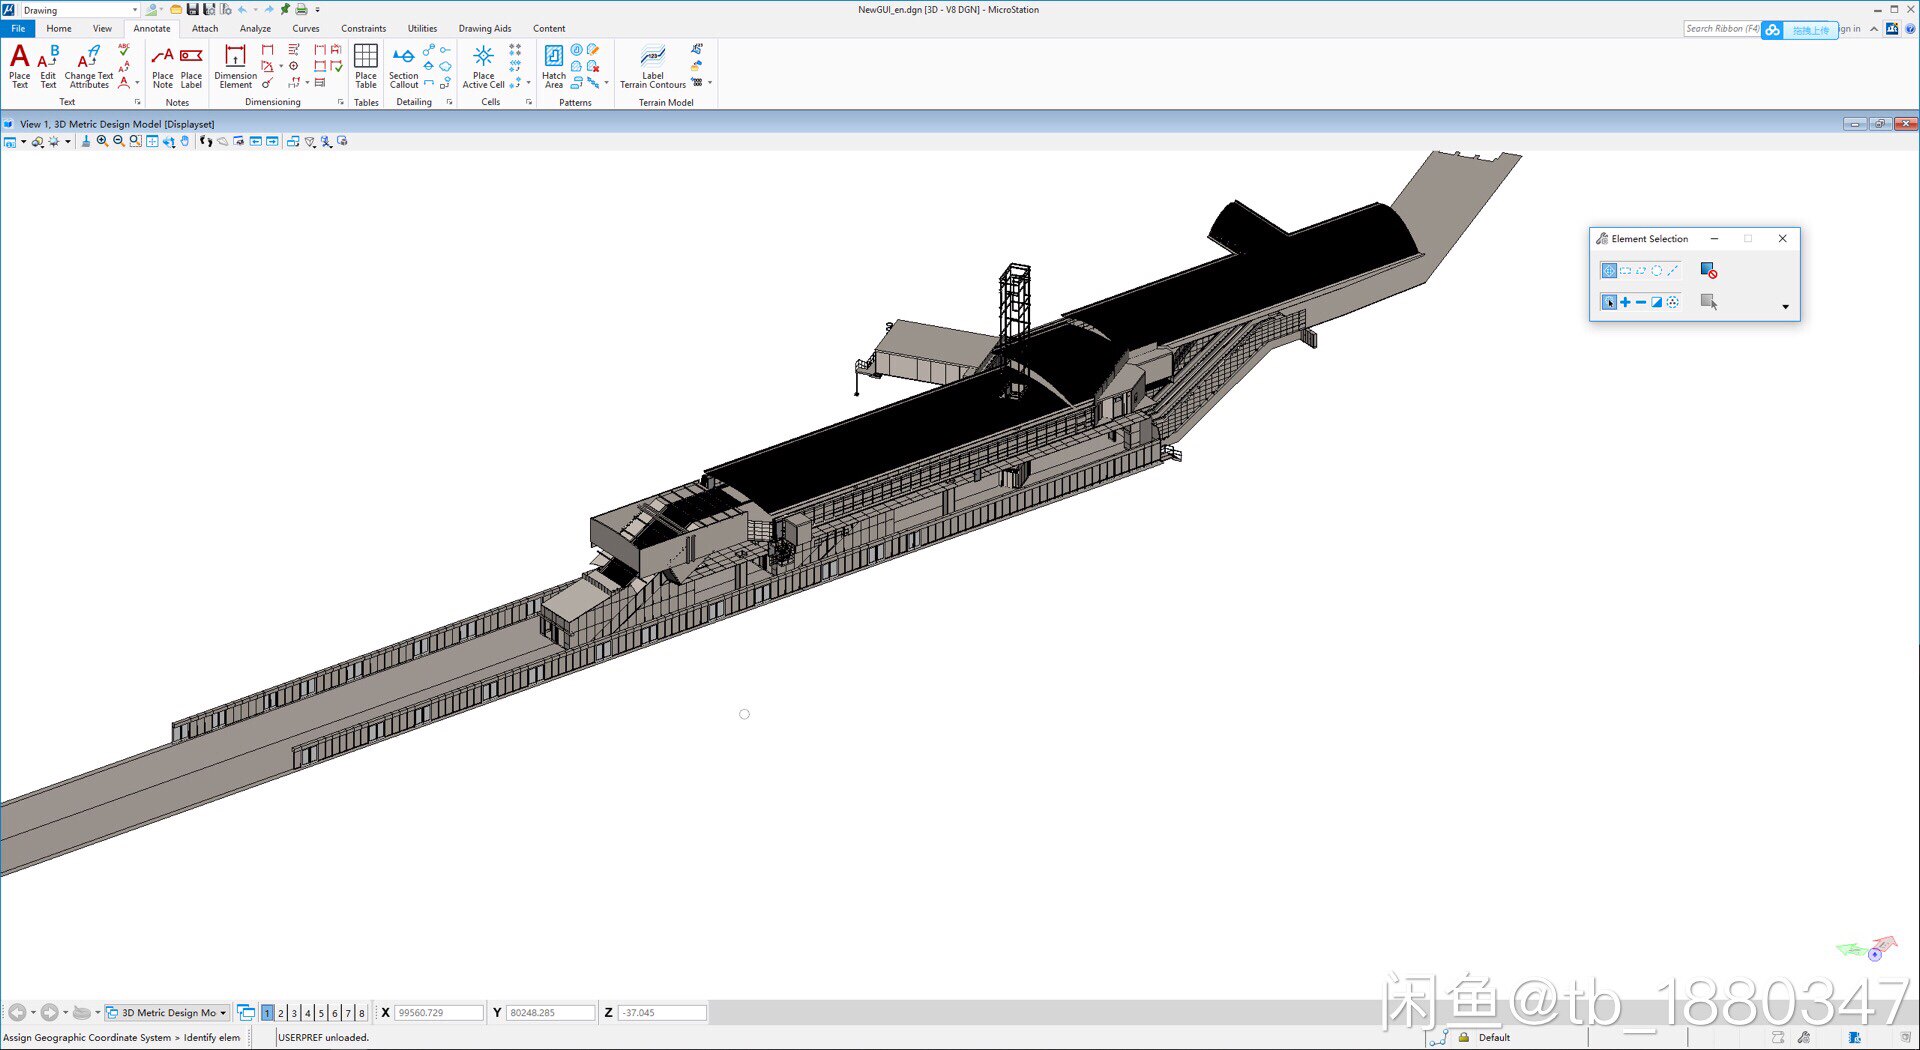Click the save icon in quick access toolbar
Viewport: 1920px width, 1050px height.
click(192, 9)
